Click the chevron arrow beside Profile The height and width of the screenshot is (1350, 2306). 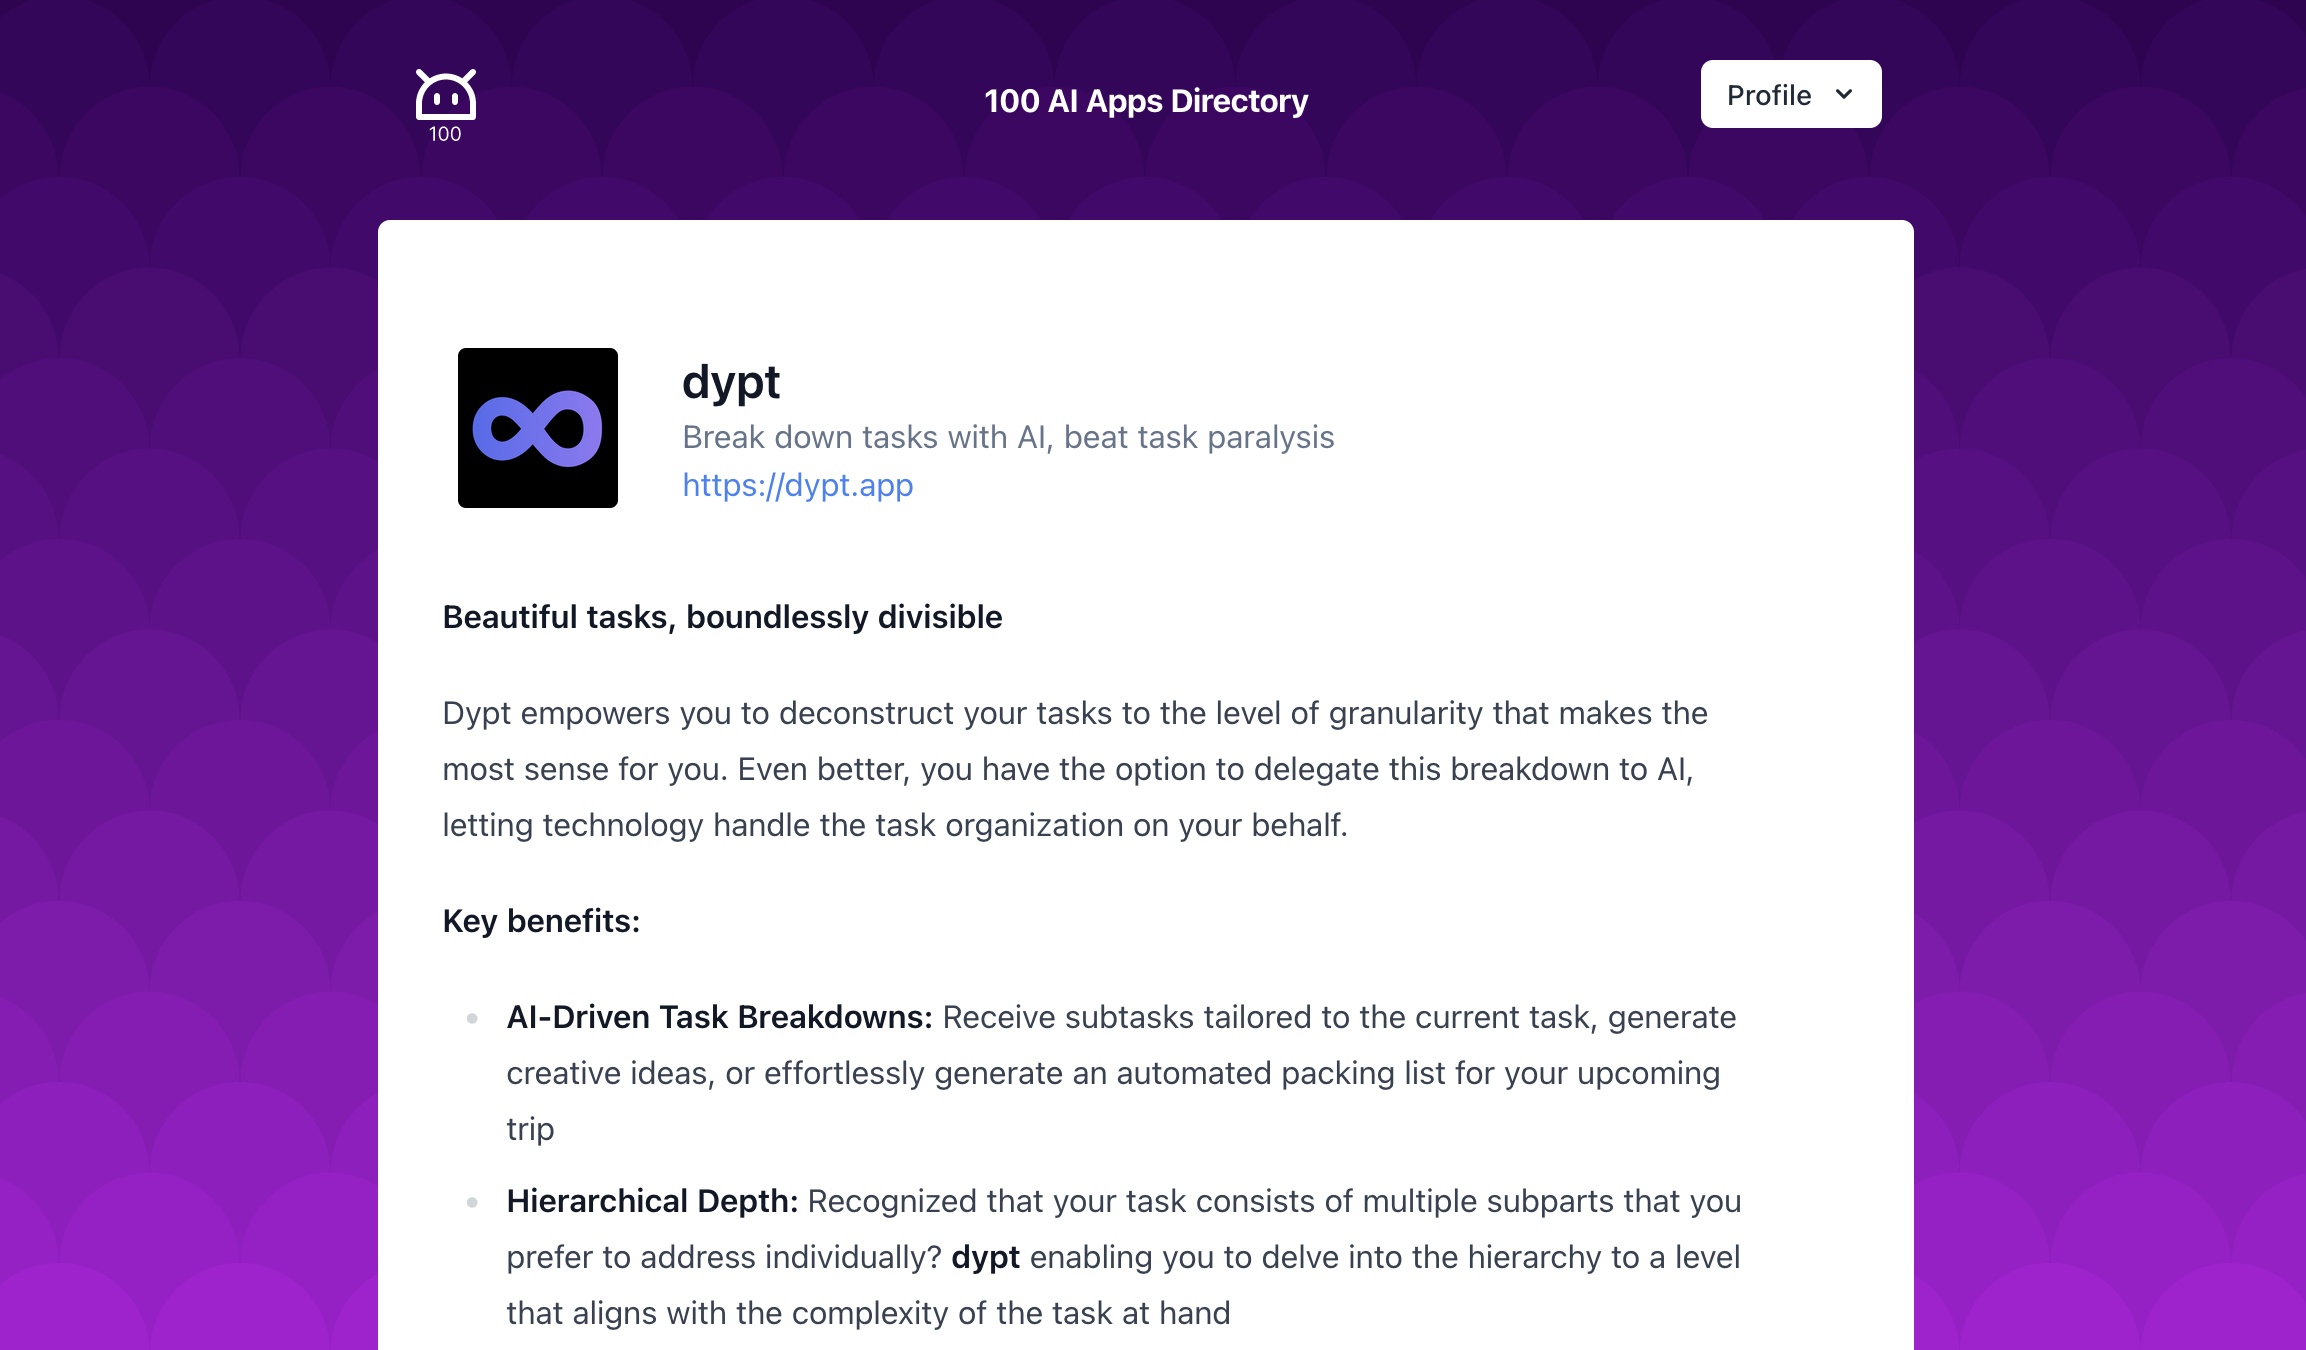click(1844, 94)
